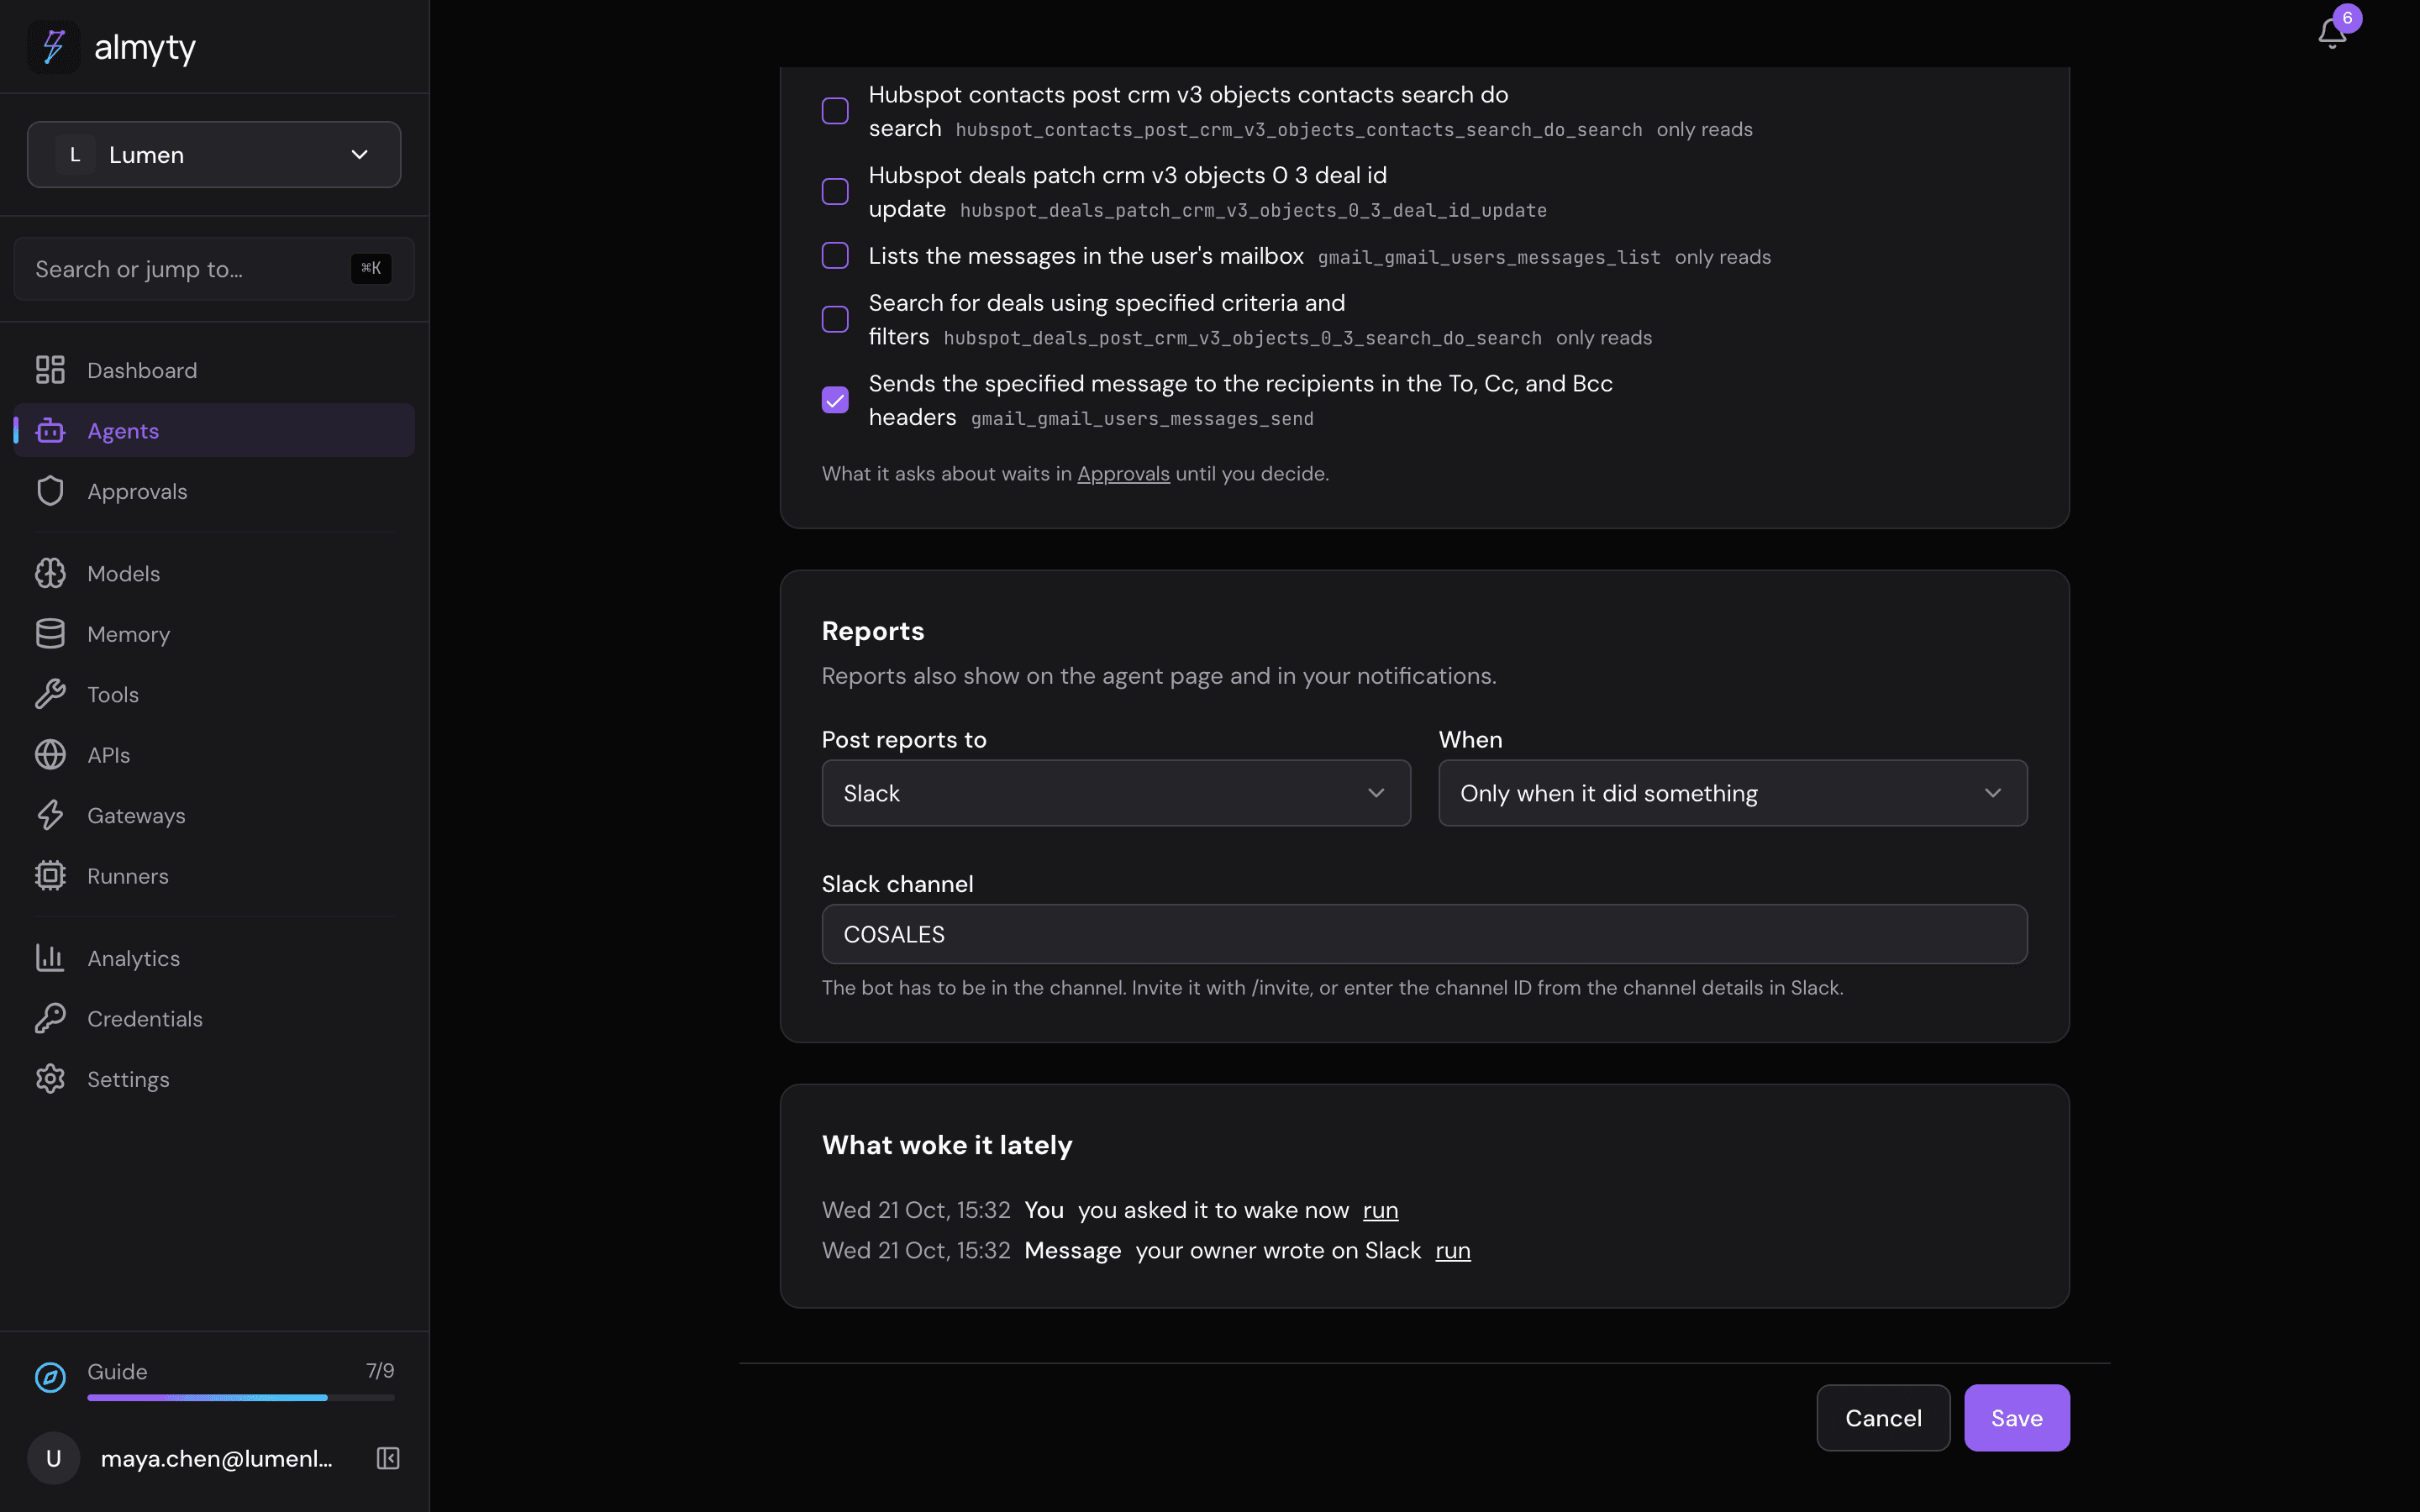Click the L workspace avatar badge
Image resolution: width=2420 pixels, height=1512 pixels.
(75, 155)
